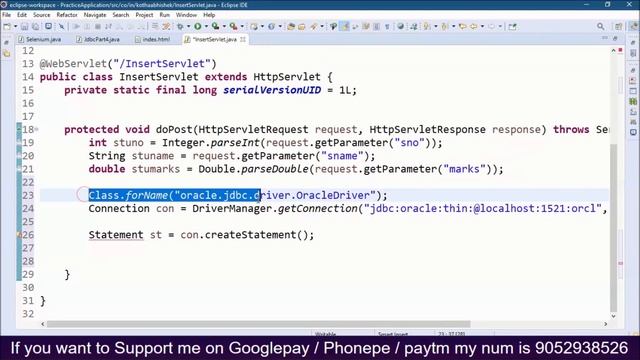This screenshot has width=640, height=360.
Task: Click the Last Edit Location arrow icon
Action: click(x=462, y=27)
